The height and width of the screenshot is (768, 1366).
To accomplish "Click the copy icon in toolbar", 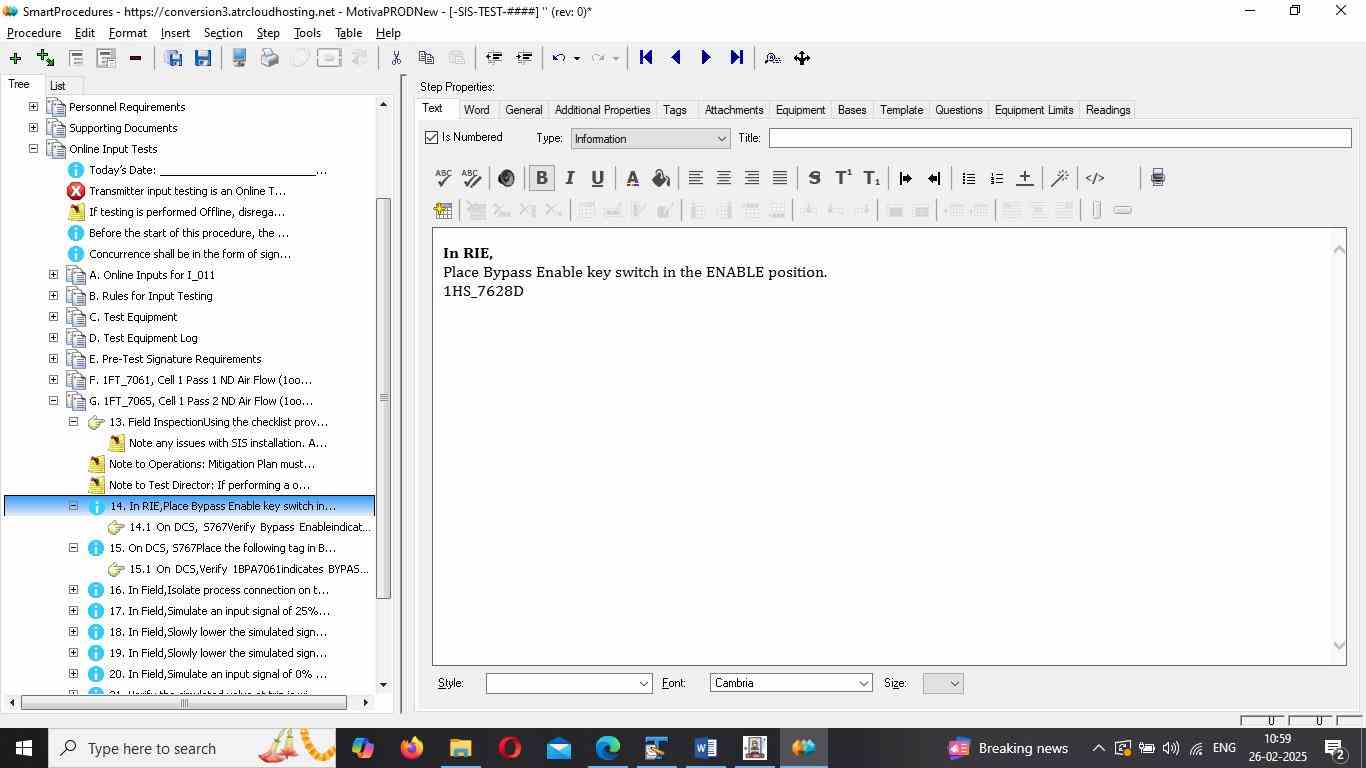I will coord(426,58).
